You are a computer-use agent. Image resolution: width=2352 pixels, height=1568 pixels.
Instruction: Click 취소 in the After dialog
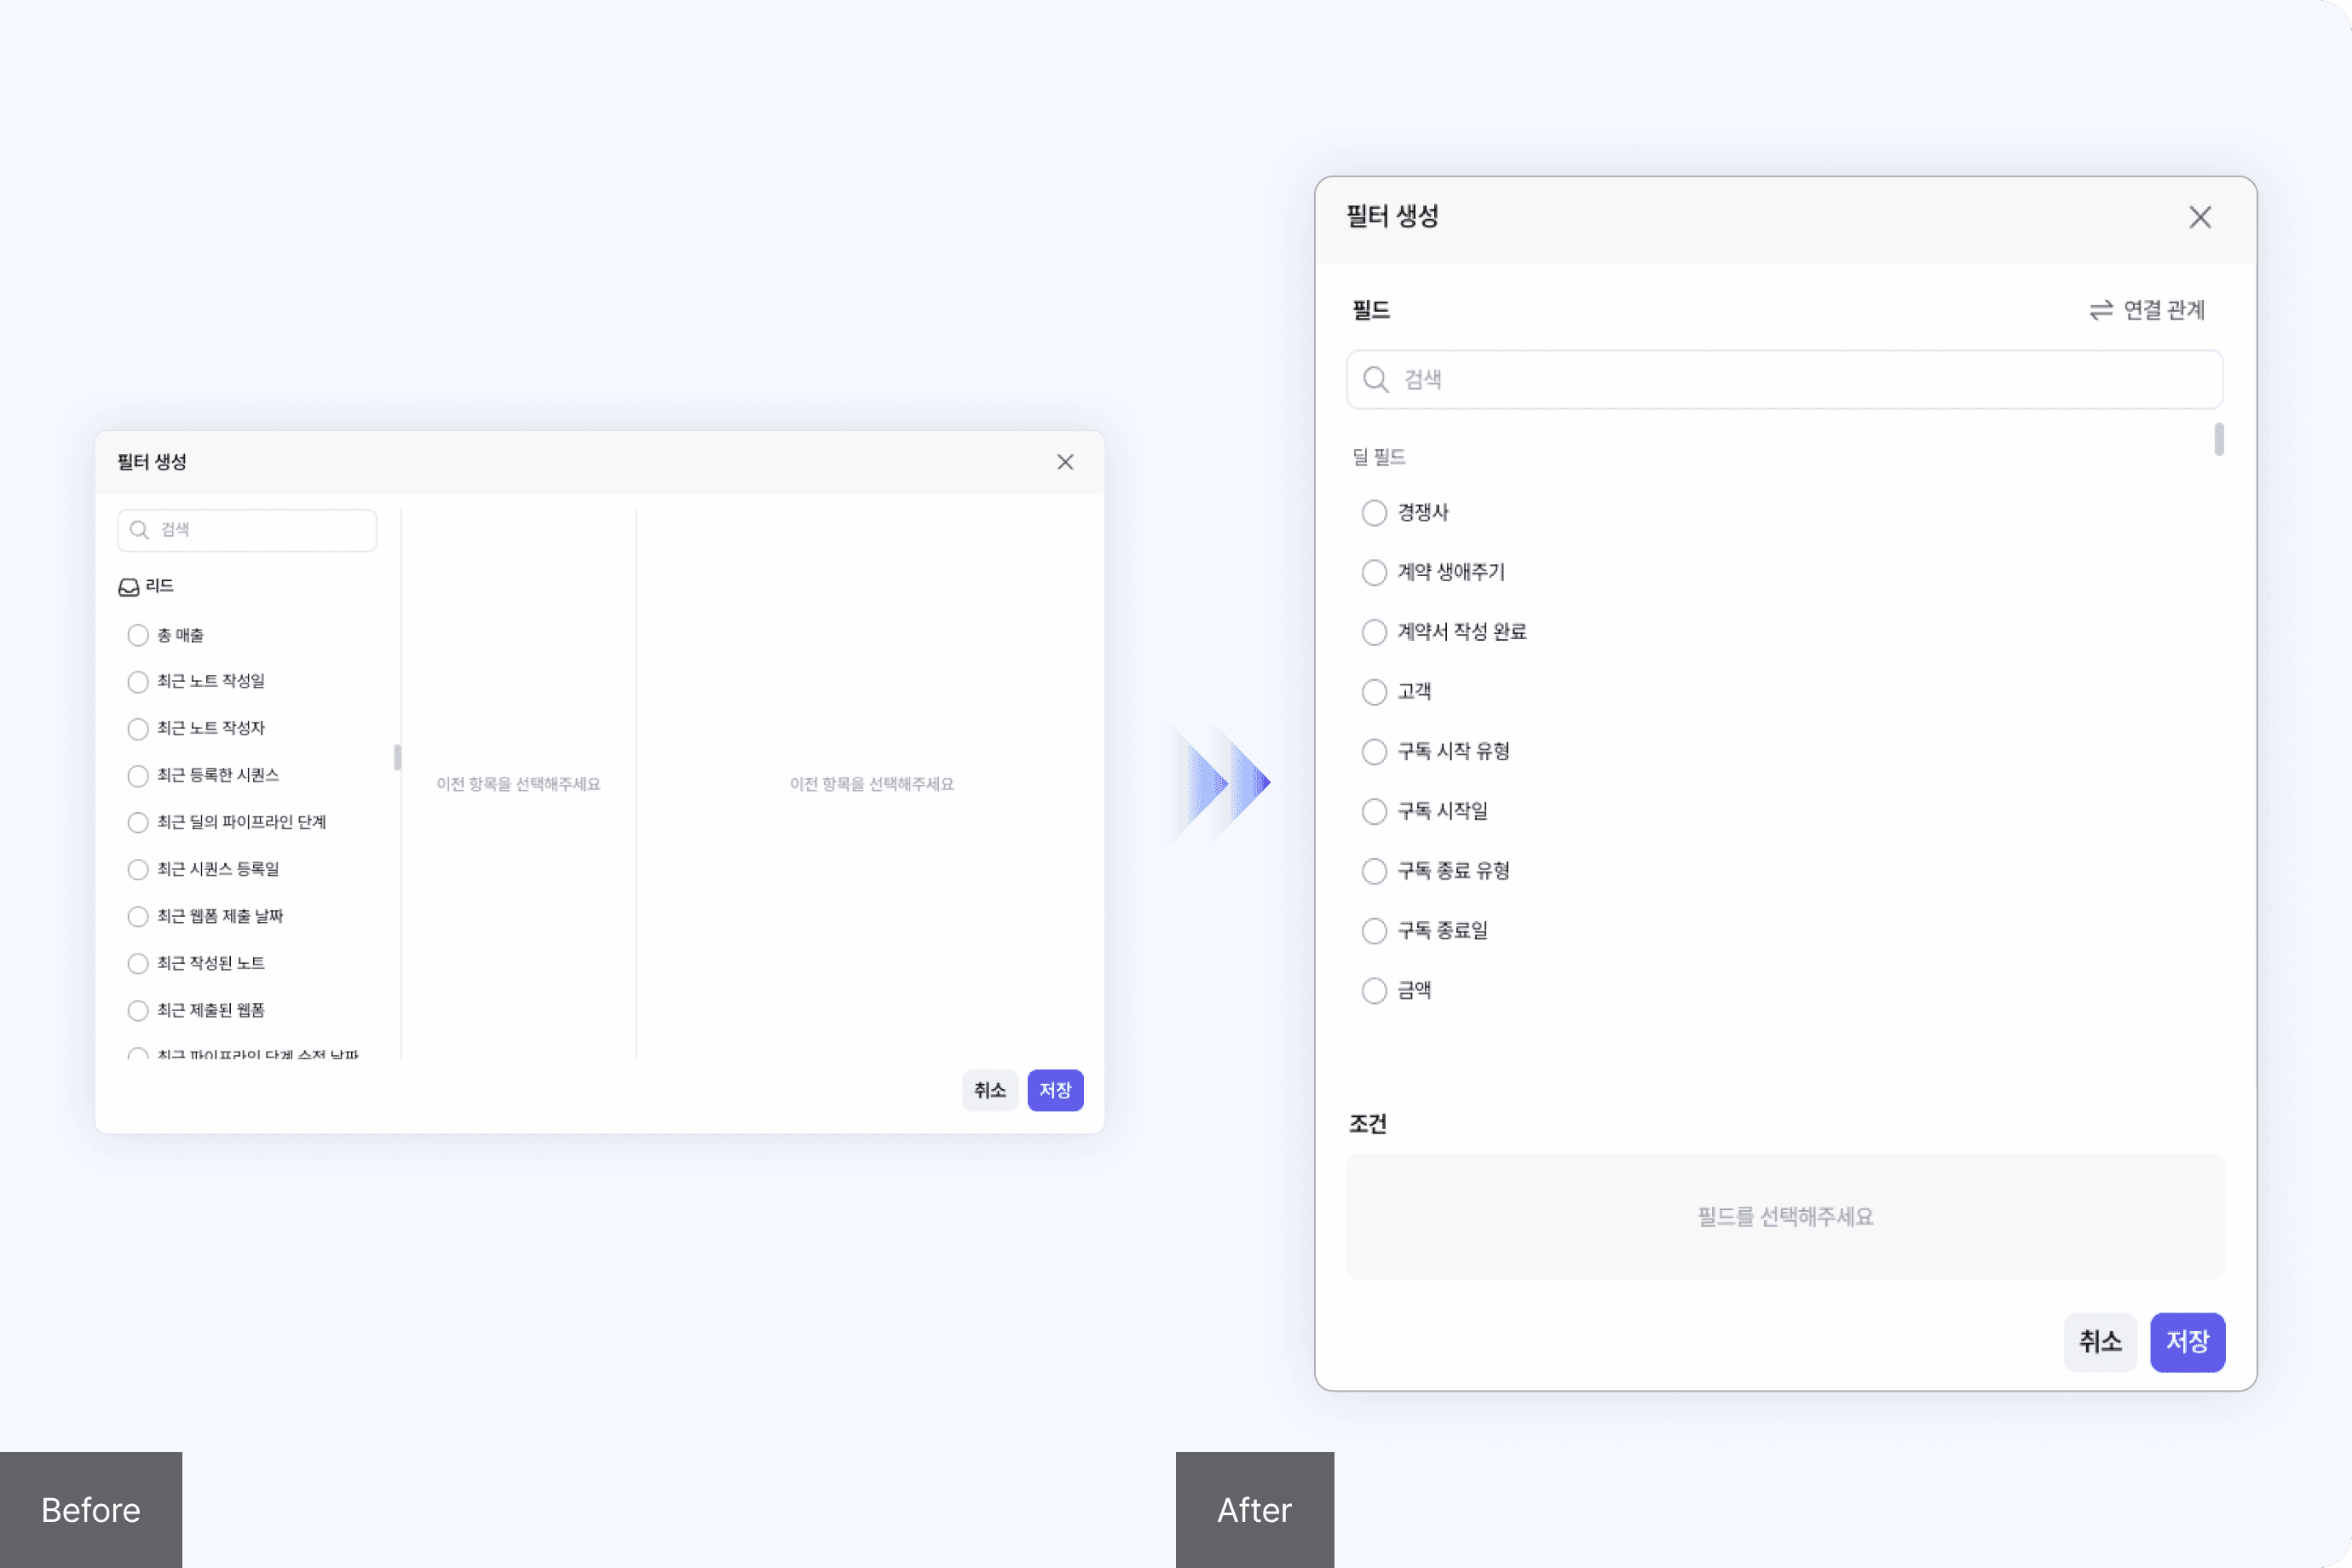coord(2100,1342)
